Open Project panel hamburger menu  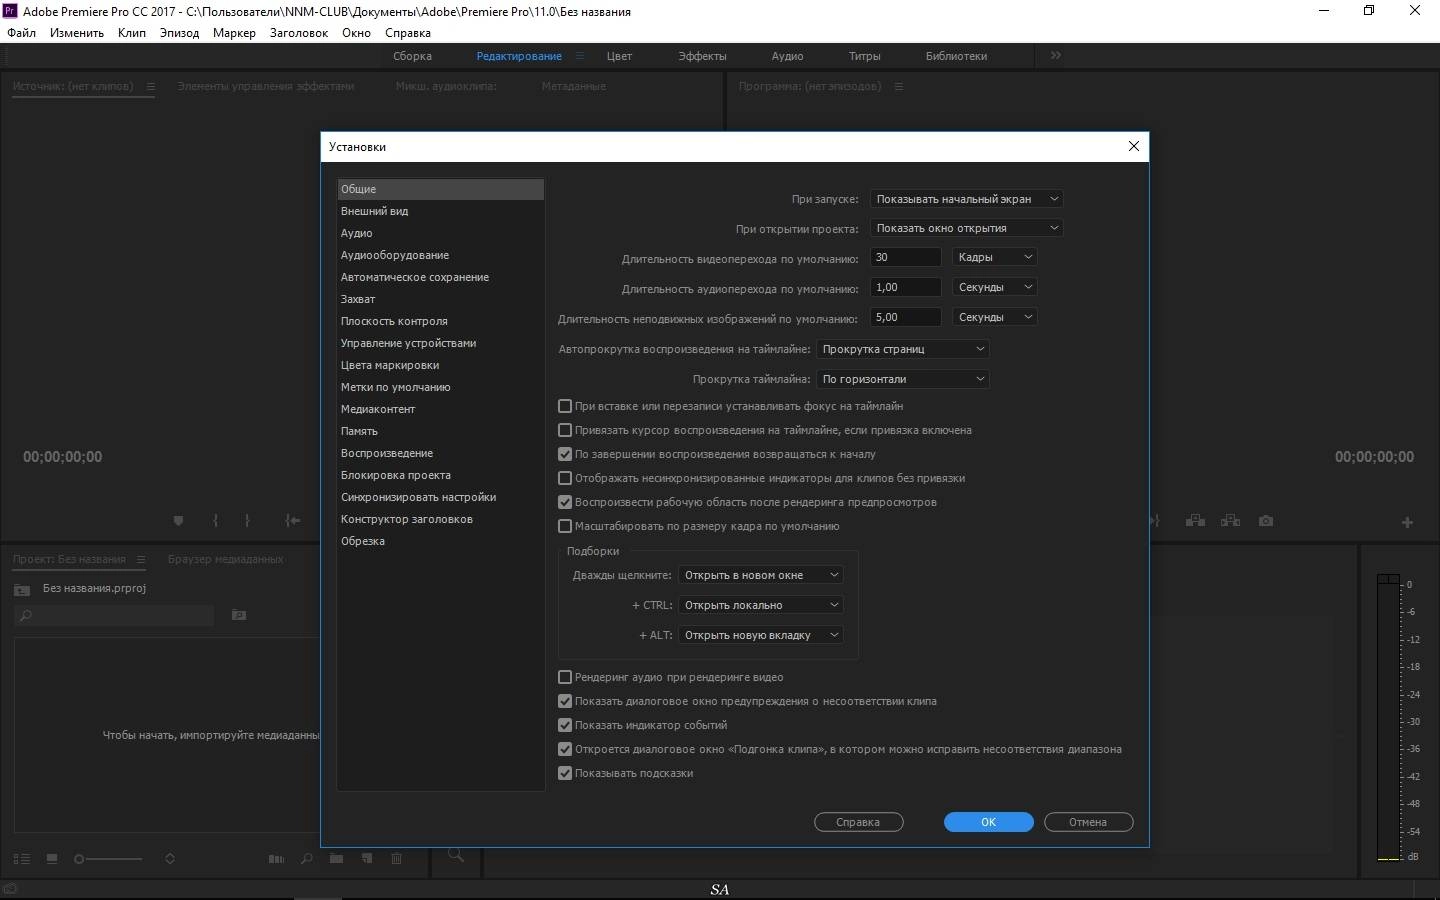[141, 560]
